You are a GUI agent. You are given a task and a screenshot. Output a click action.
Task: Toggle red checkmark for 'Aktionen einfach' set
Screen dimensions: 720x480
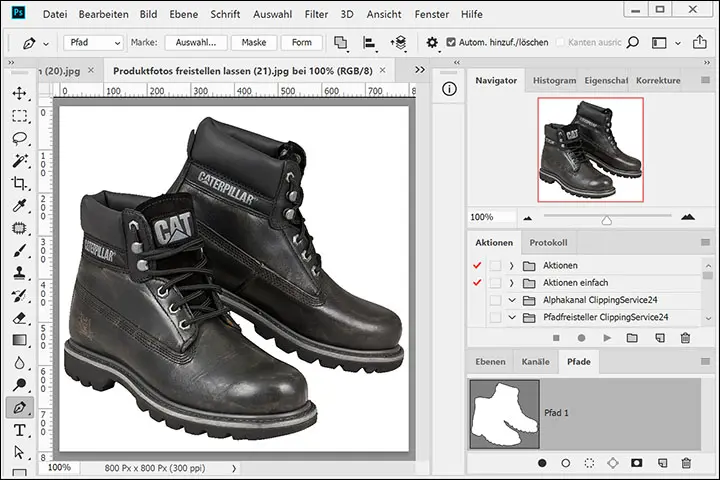click(475, 283)
